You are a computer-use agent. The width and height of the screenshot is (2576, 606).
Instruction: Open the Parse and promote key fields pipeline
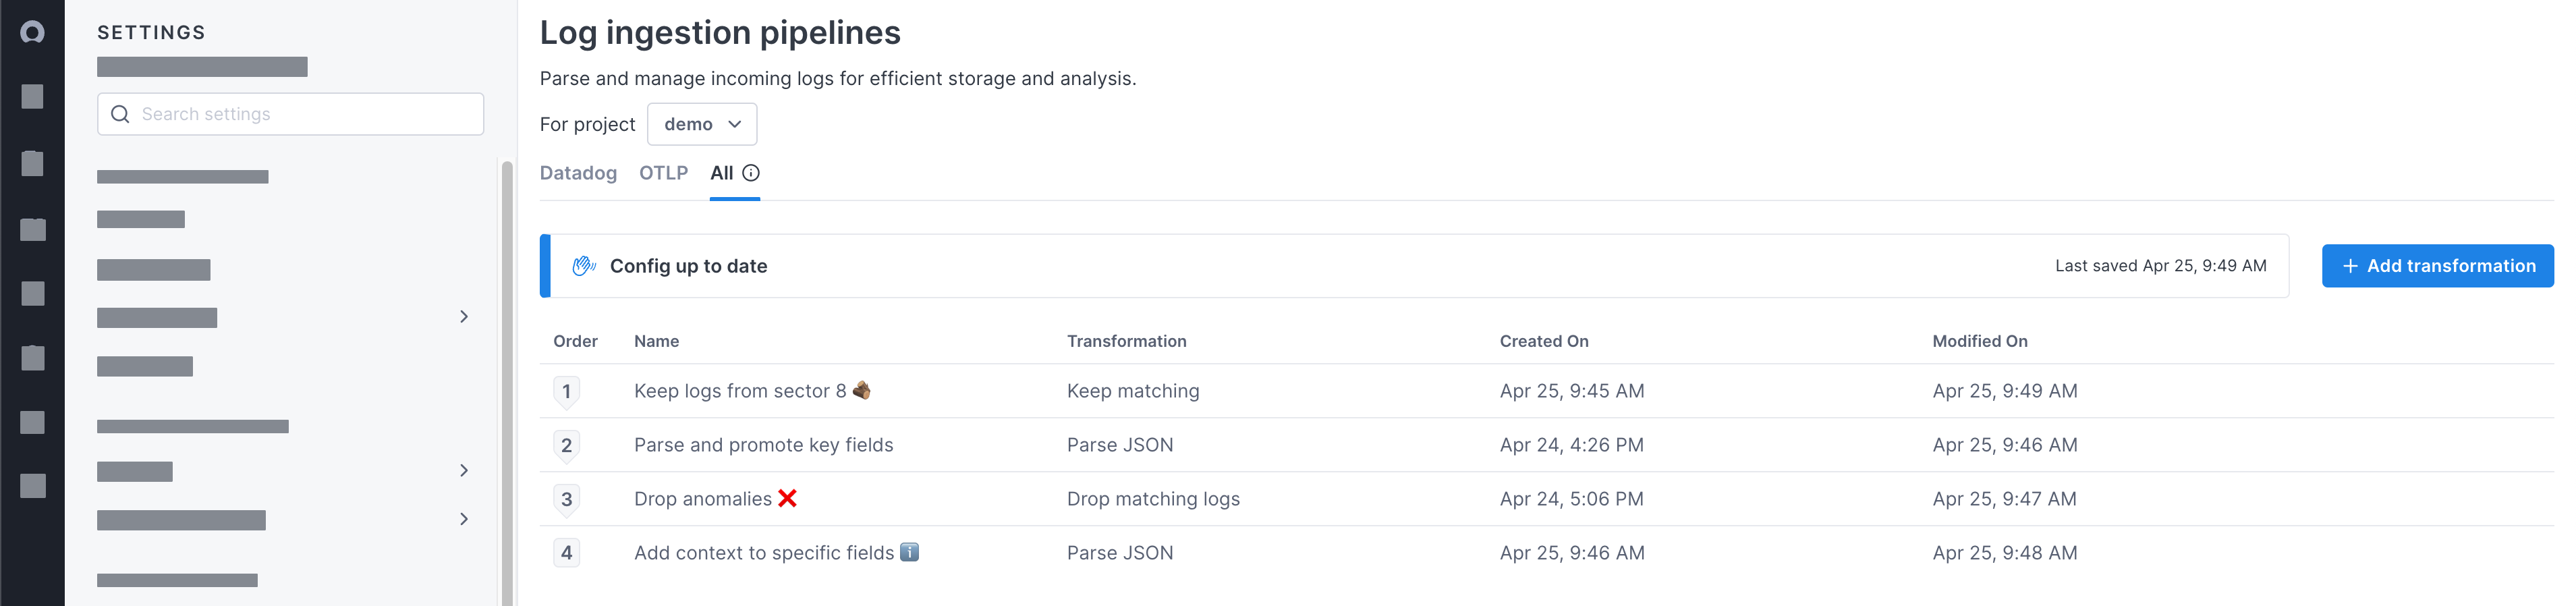pos(763,445)
